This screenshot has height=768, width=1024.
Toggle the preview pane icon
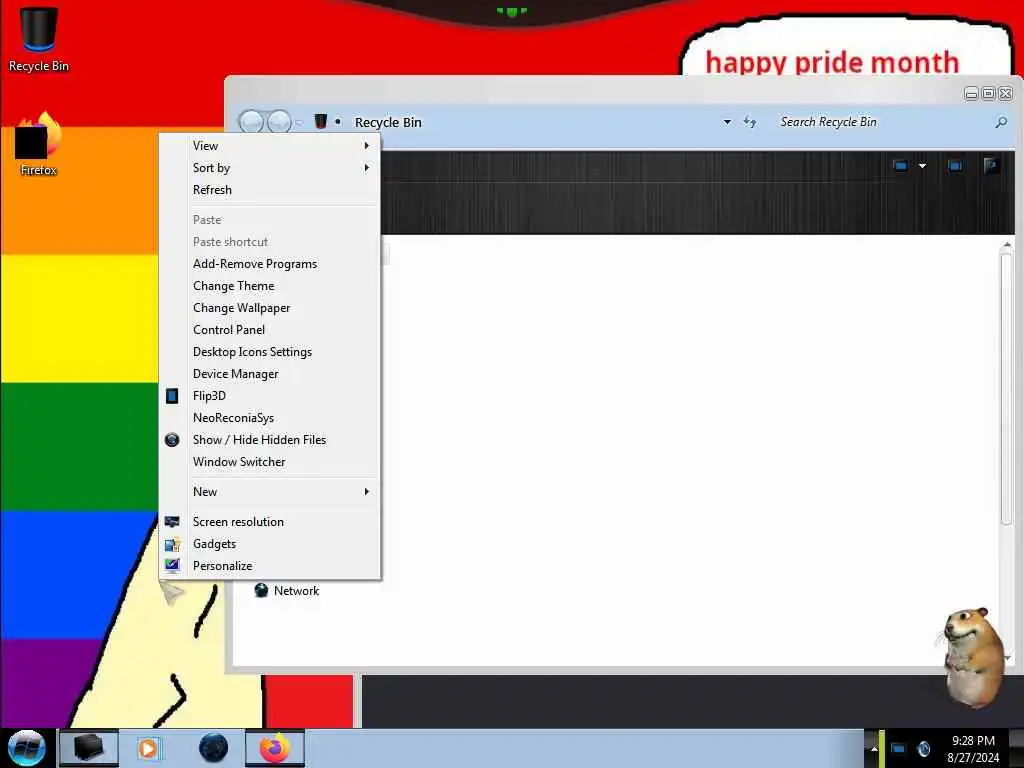click(955, 166)
